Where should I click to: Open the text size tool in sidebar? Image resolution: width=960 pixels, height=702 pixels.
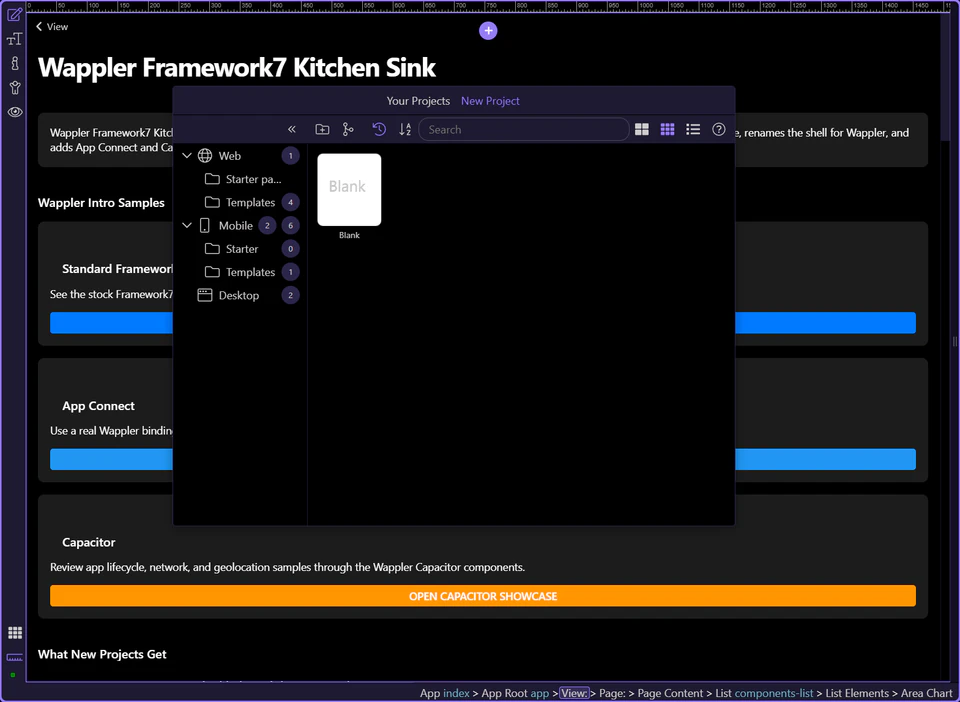point(14,39)
